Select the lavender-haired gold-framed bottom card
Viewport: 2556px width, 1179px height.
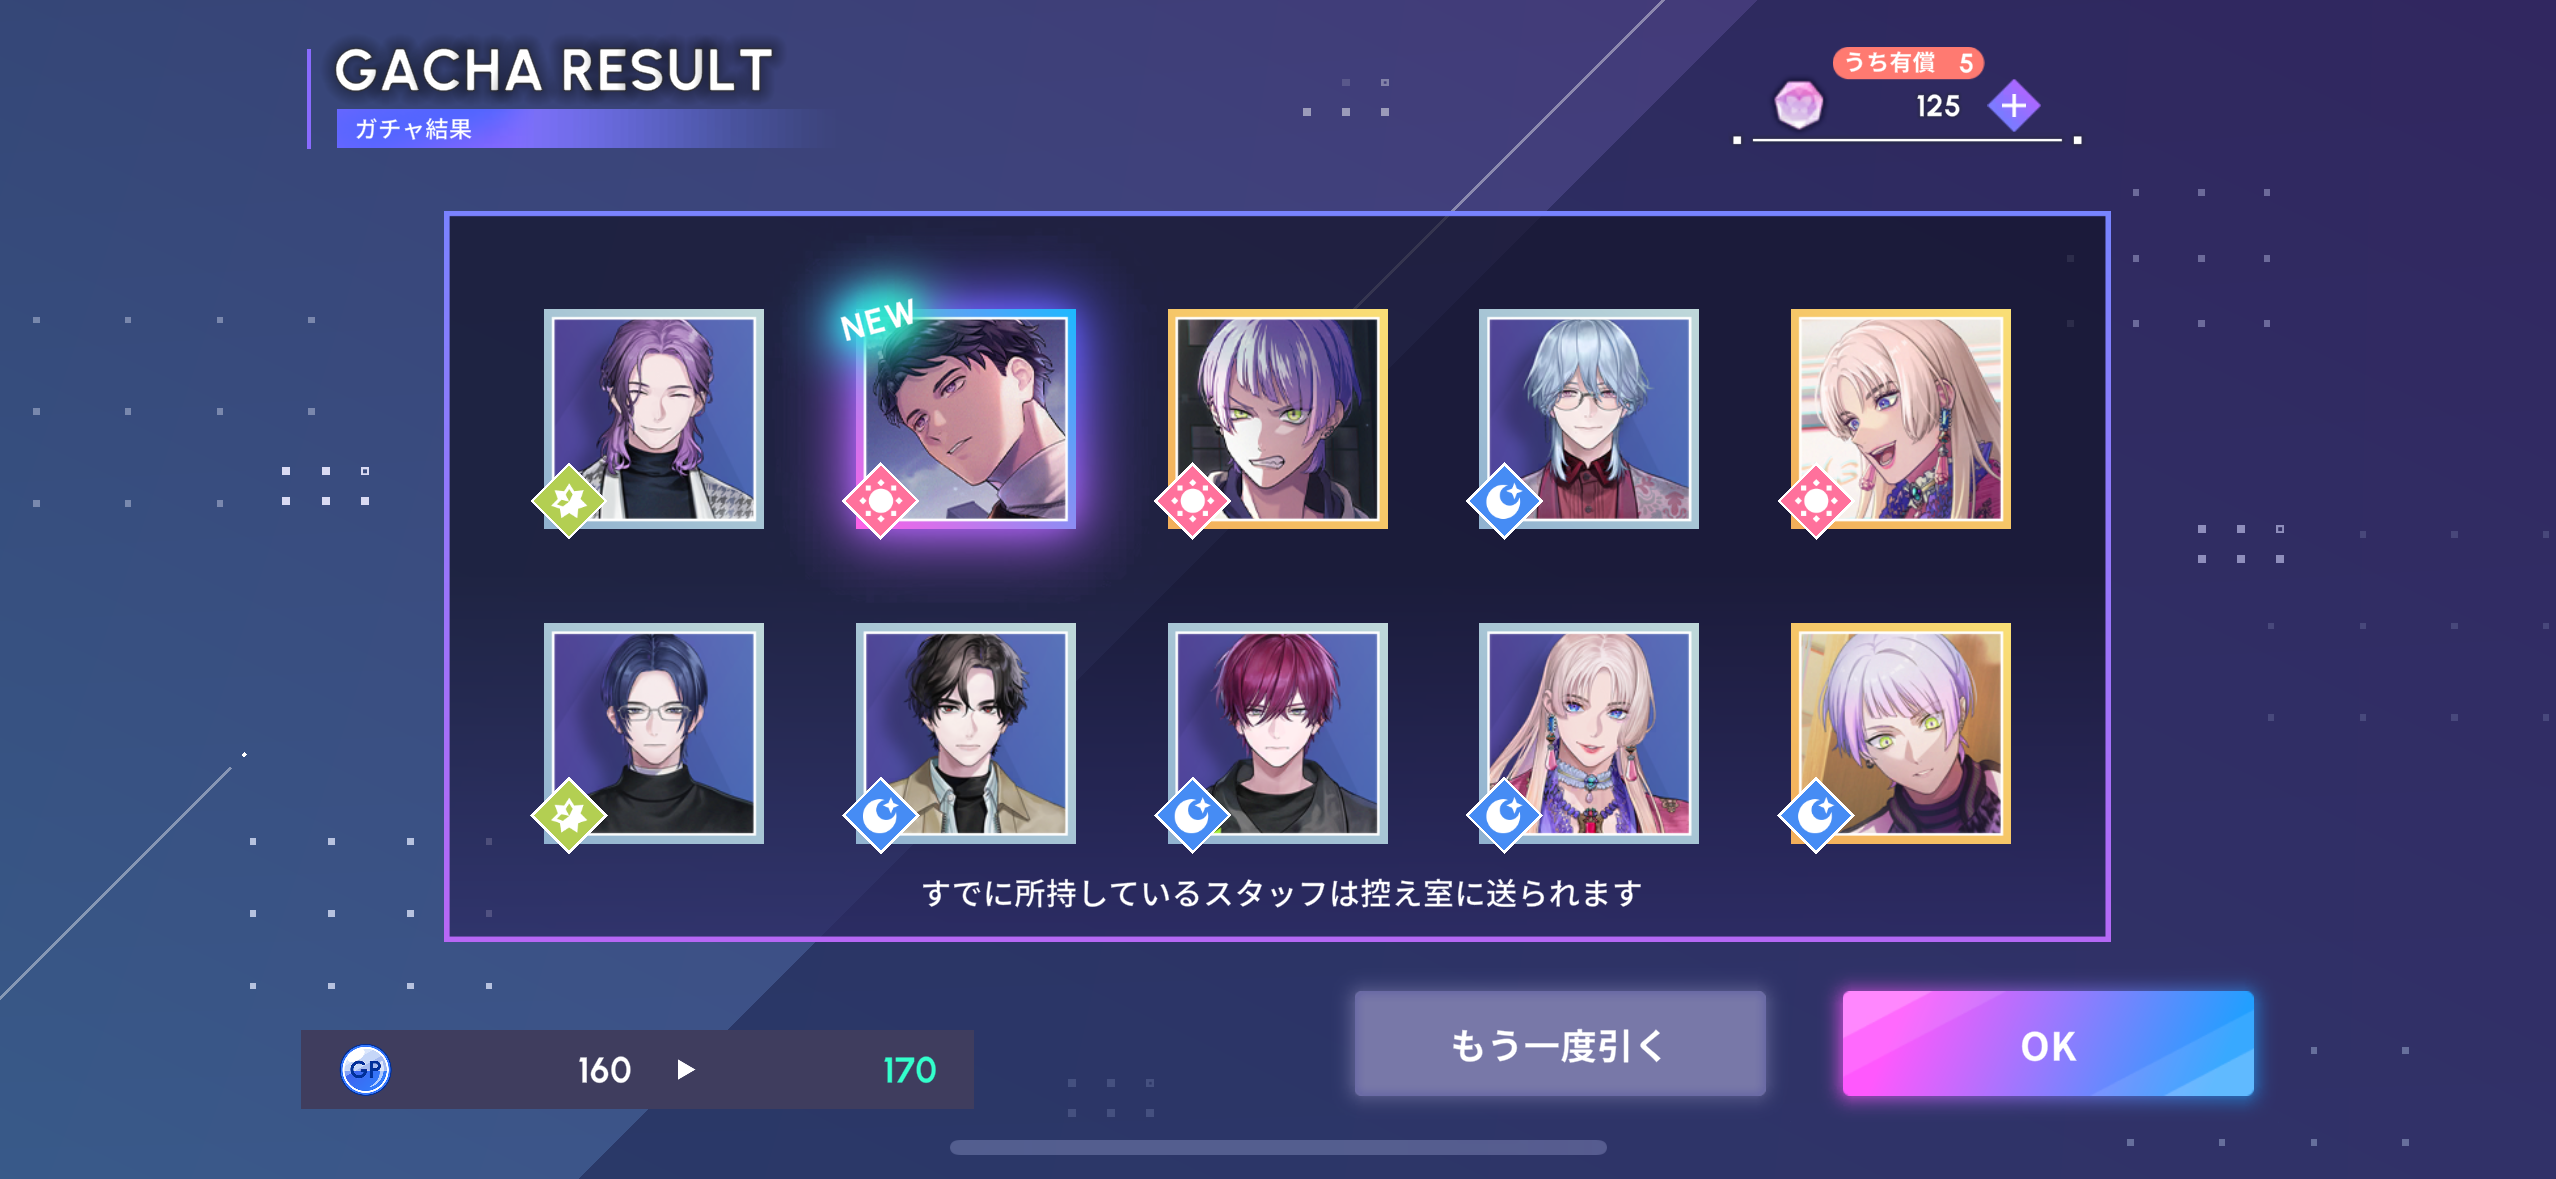[1901, 733]
